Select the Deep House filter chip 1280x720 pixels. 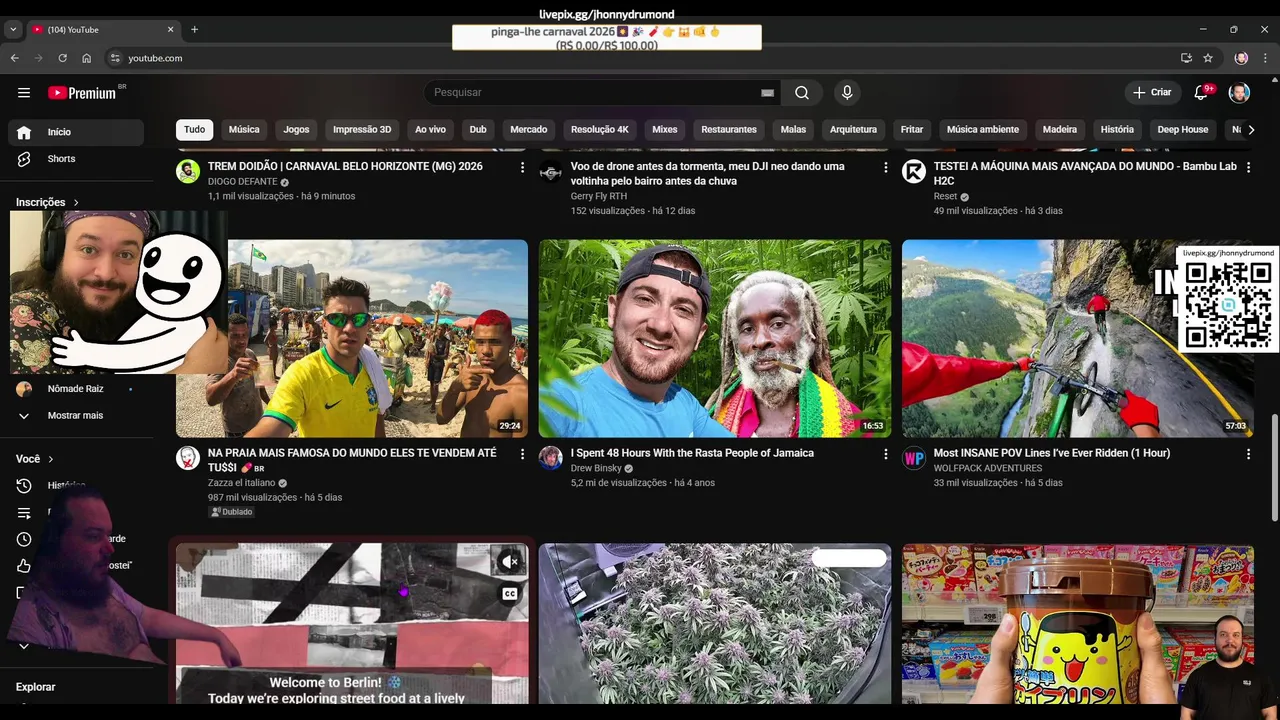(1183, 130)
